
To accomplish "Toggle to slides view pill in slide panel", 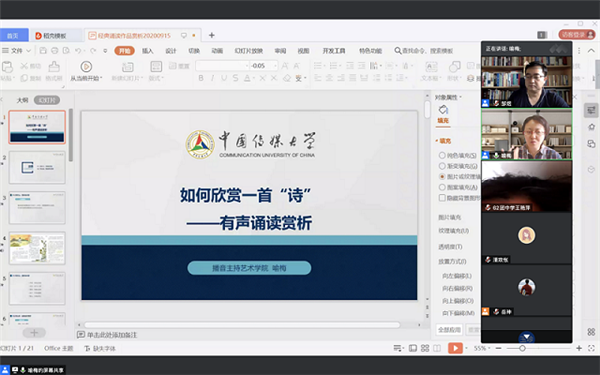I will [47, 100].
